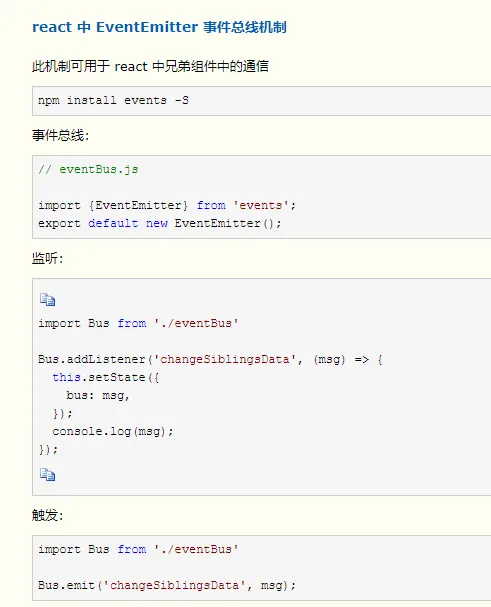Click the bus: msg, code line
The width and height of the screenshot is (491, 607).
(x=98, y=395)
